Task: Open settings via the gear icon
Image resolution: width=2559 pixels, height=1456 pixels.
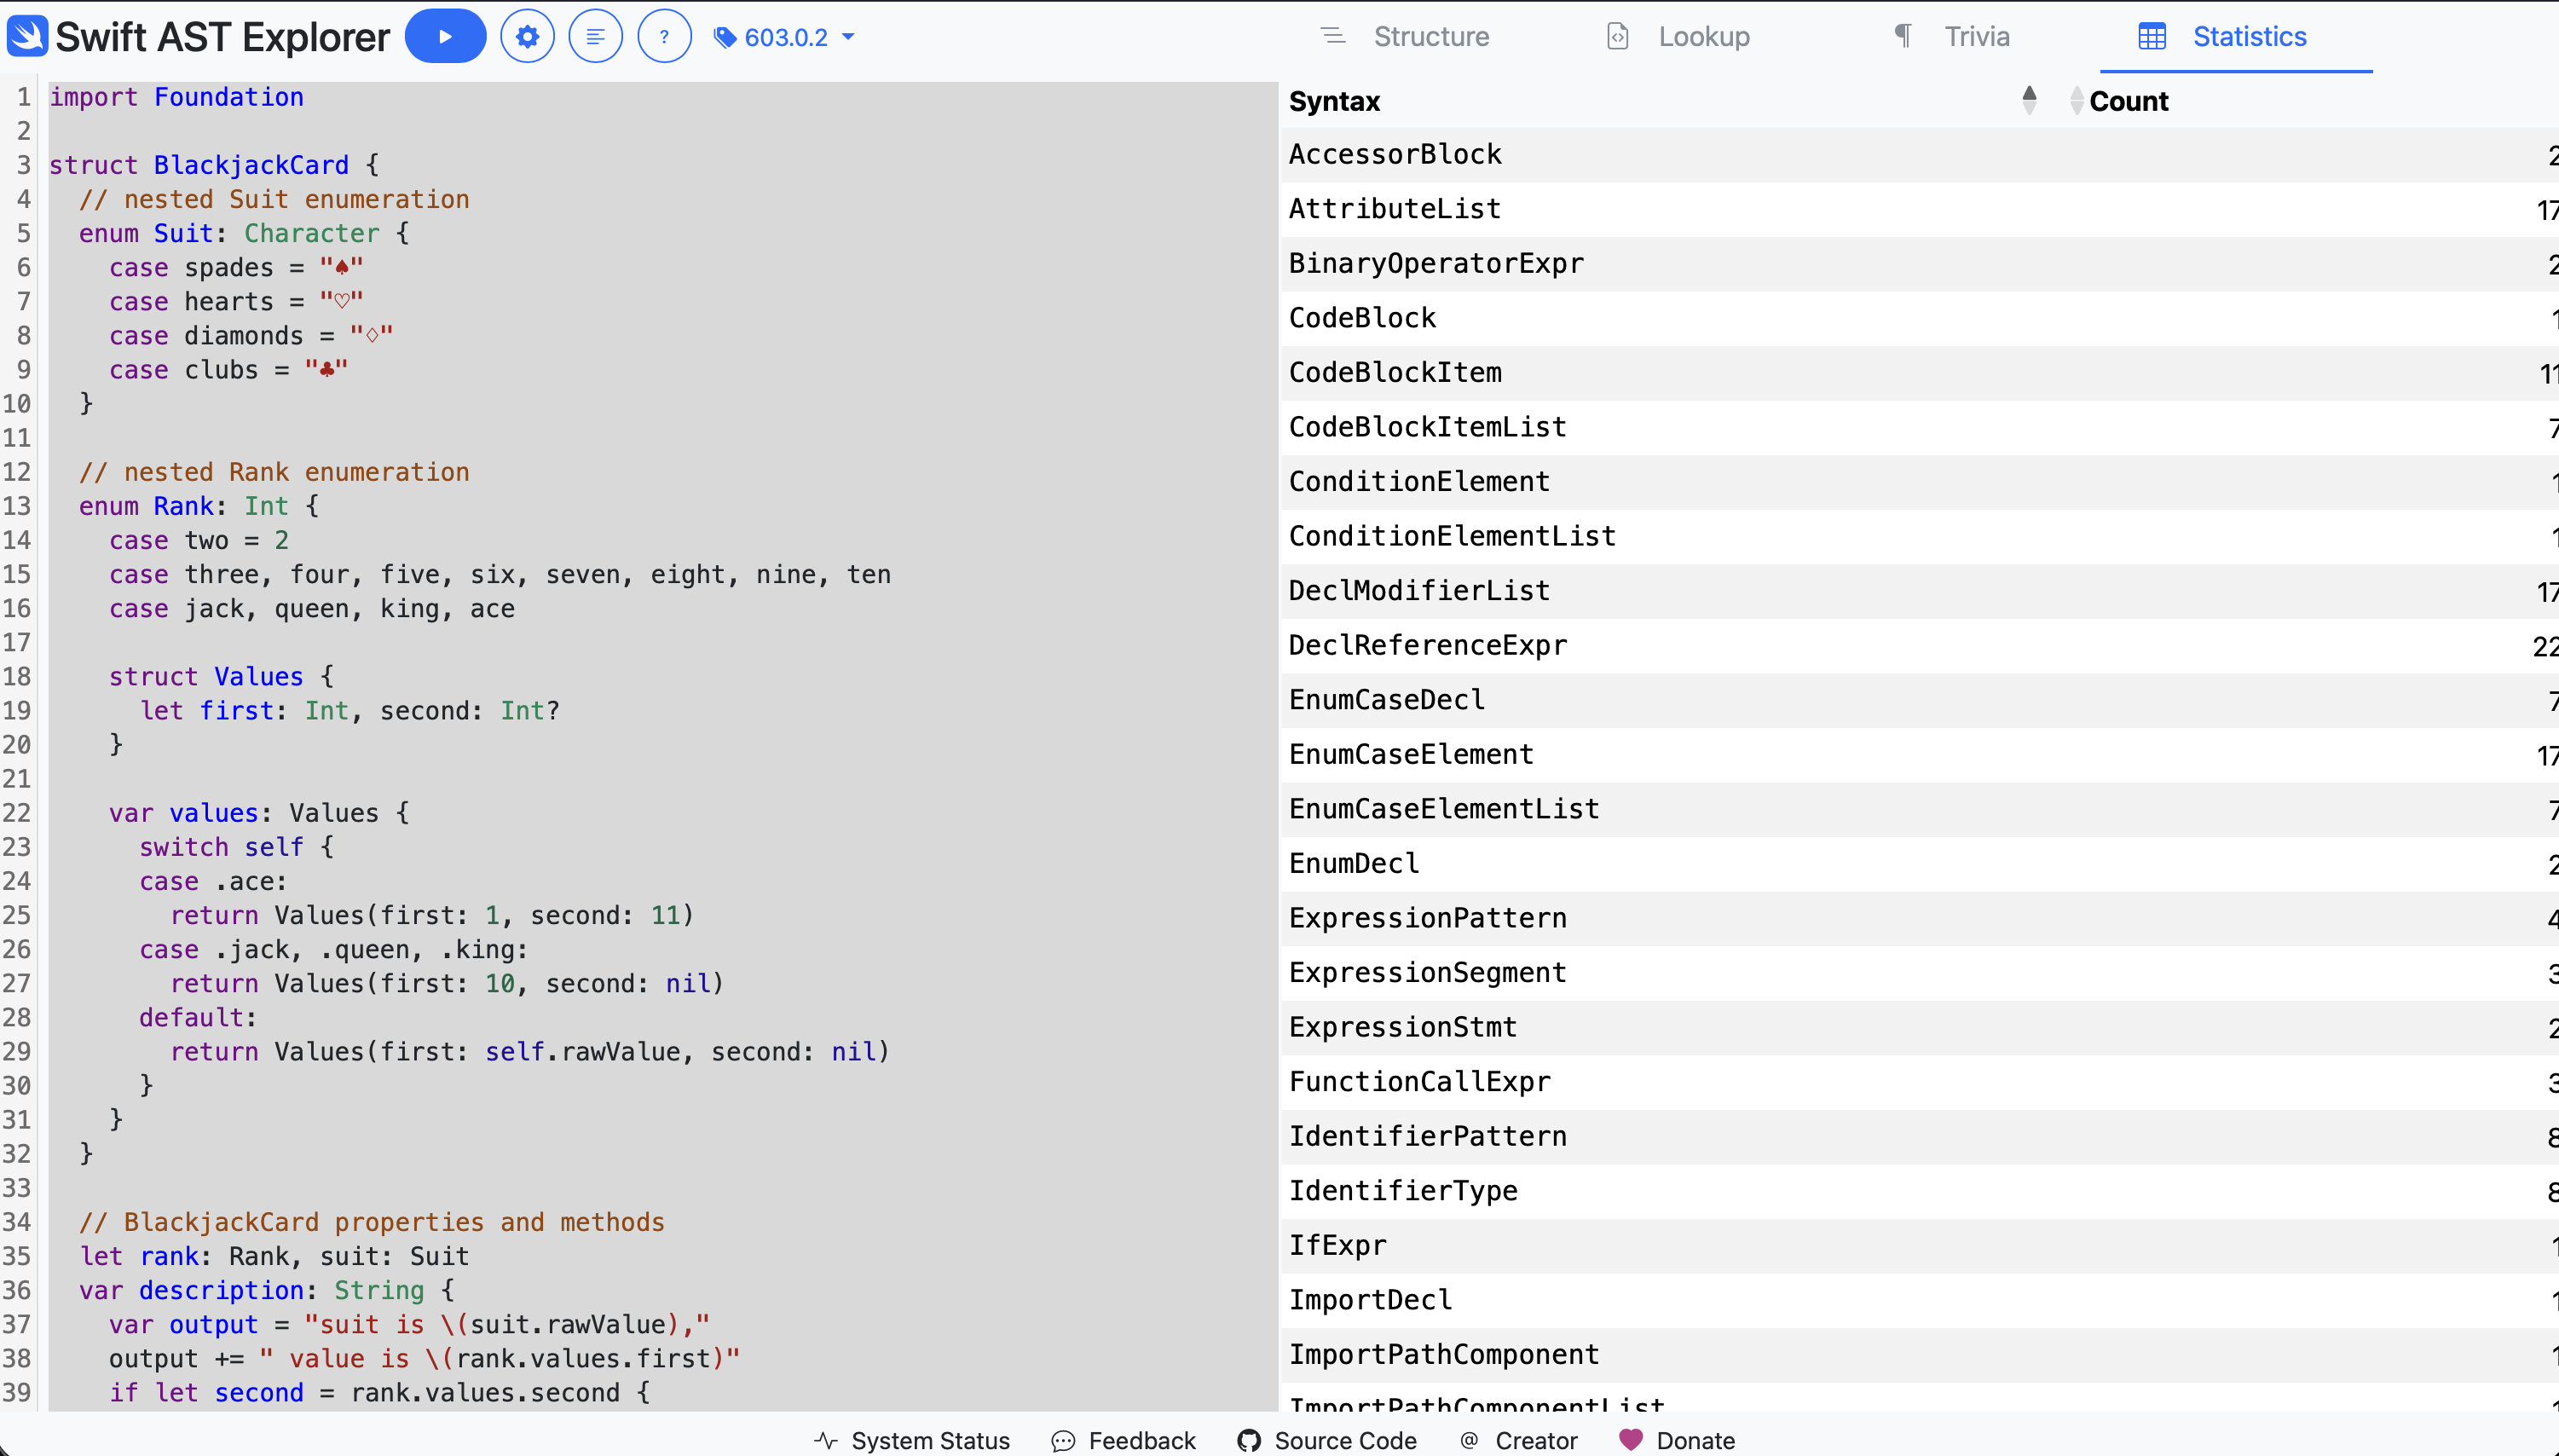Action: coord(527,36)
